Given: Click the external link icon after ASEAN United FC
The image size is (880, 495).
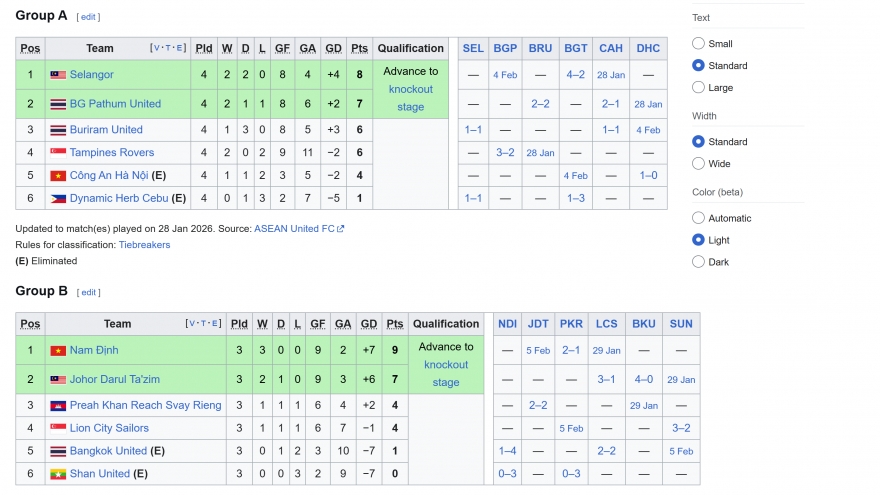Looking at the screenshot, I should [341, 229].
